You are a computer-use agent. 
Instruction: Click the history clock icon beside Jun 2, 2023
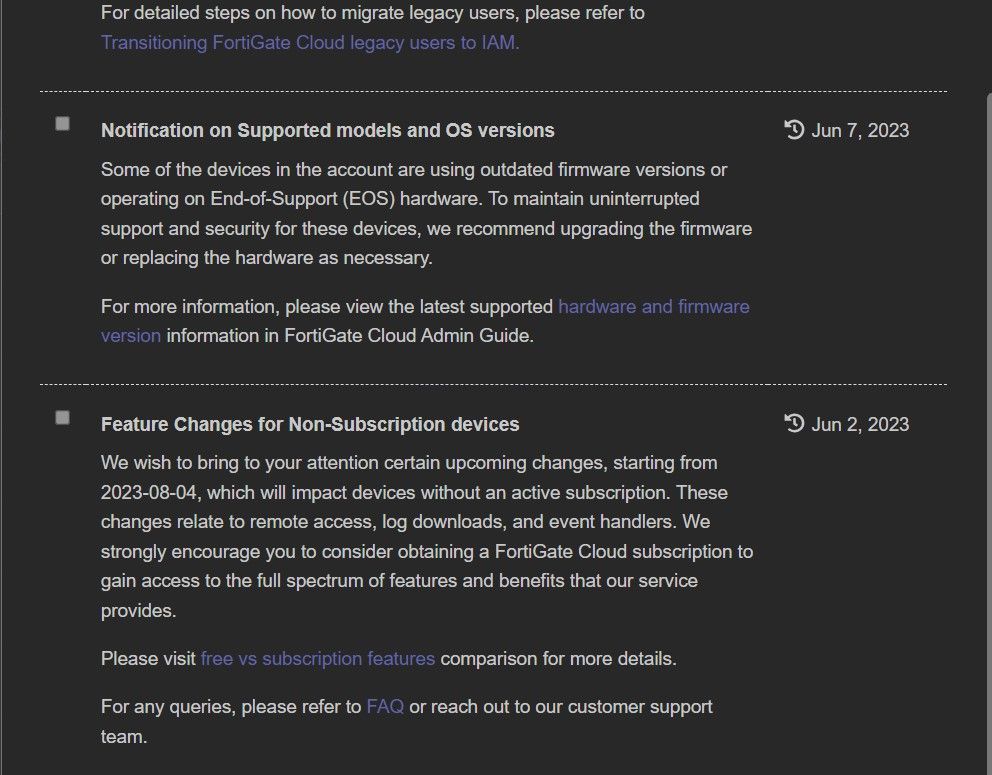(x=795, y=424)
